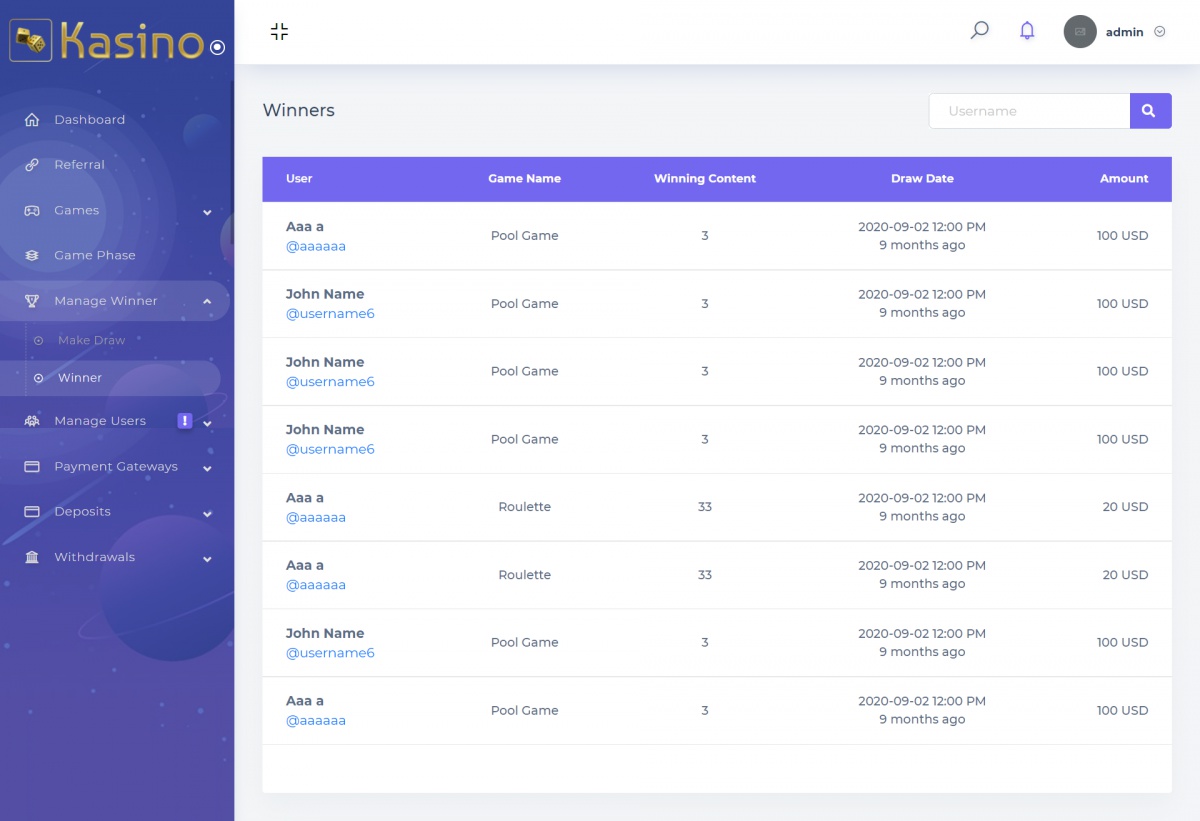Open the search magnifier in top bar
Image resolution: width=1200 pixels, height=821 pixels.
pyautogui.click(x=980, y=31)
